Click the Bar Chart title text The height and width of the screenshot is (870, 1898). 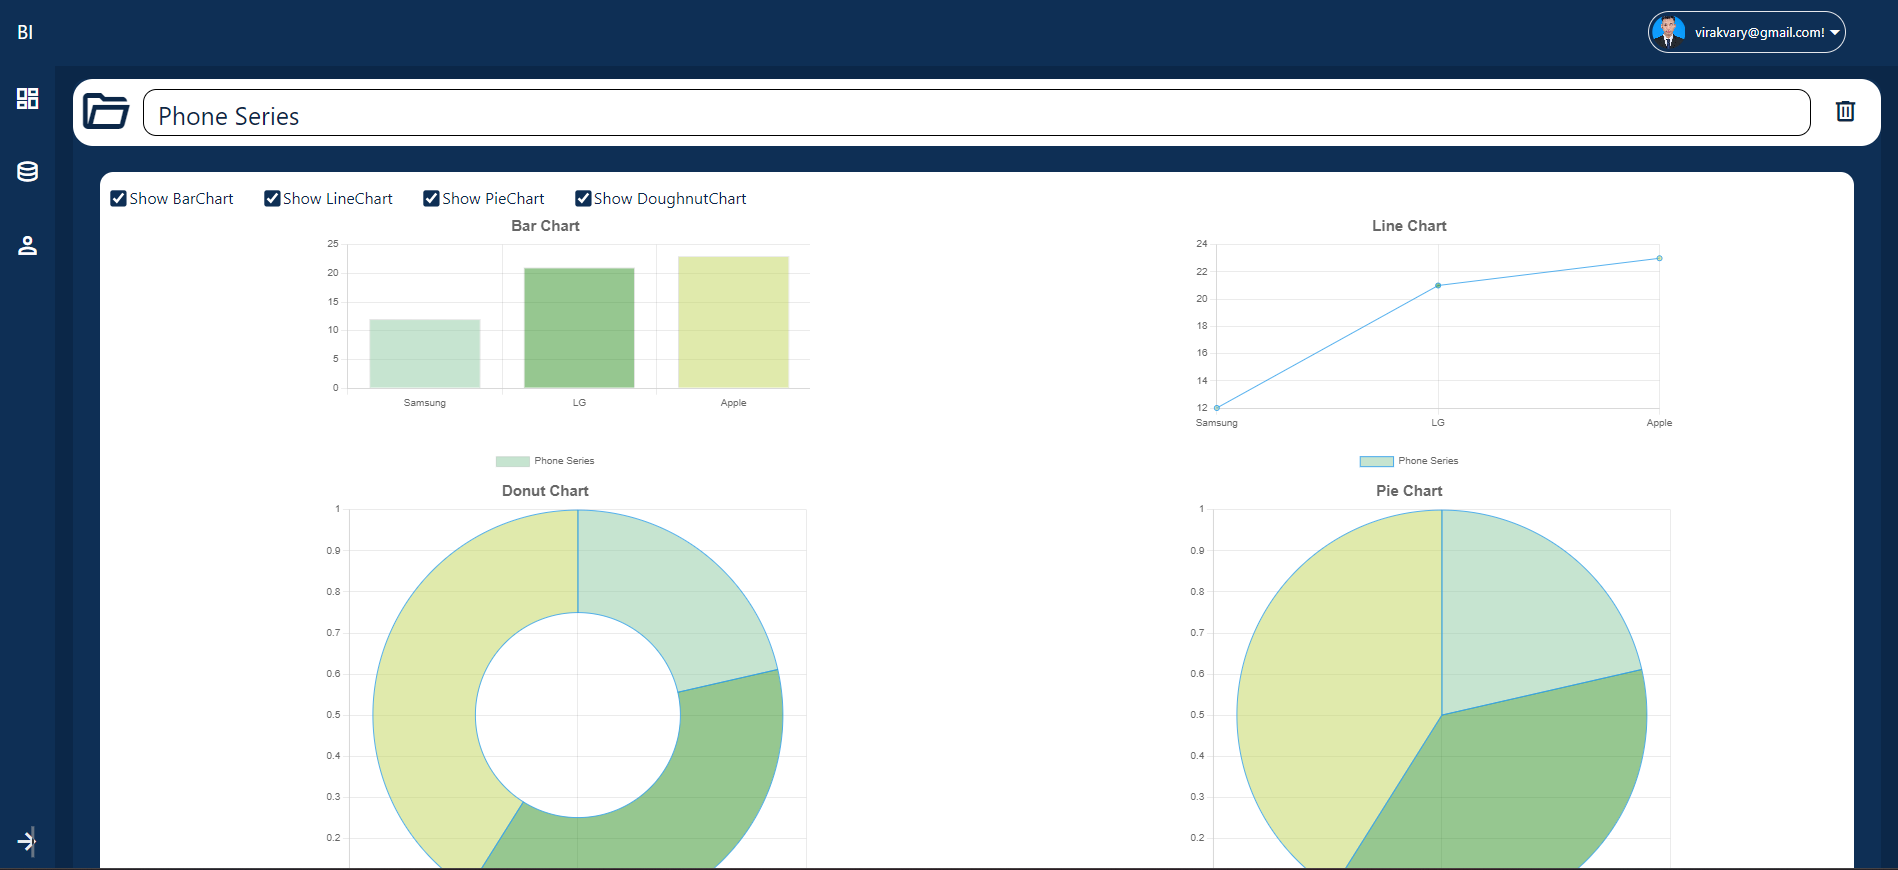click(545, 226)
